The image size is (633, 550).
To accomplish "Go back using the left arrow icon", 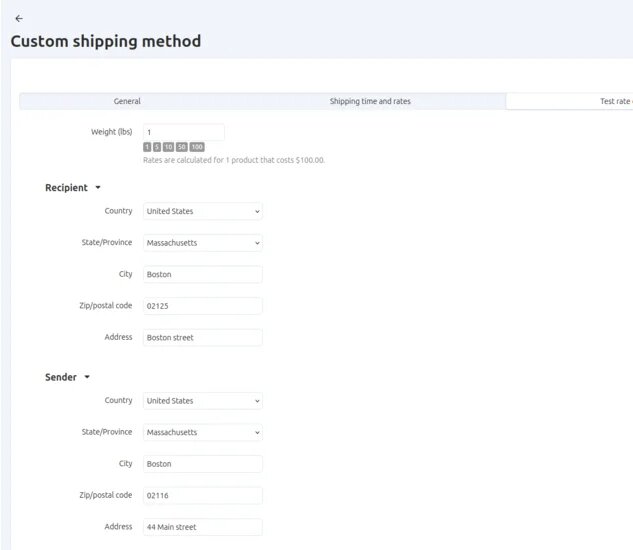I will tap(19, 19).
